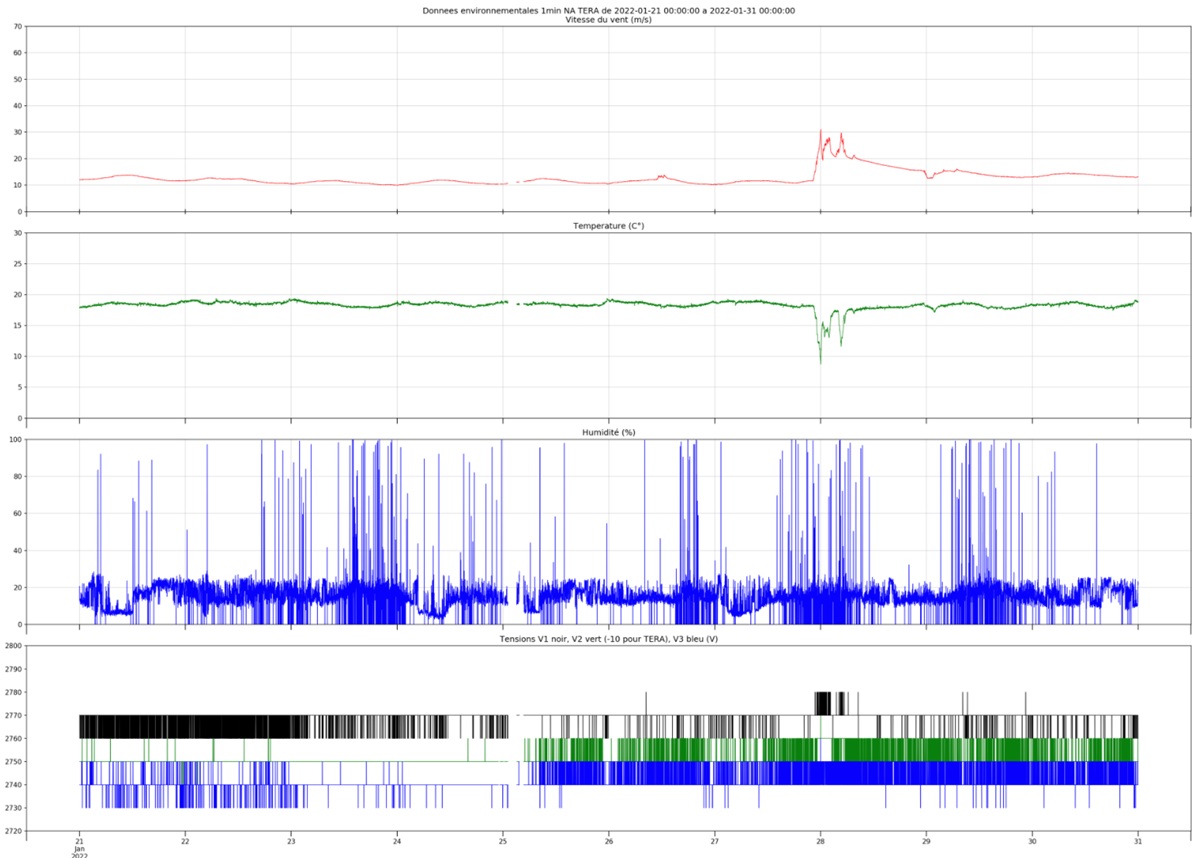1200x858 pixels.
Task: Click y-axis value 70 on the wind plot
Action: click(x=17, y=27)
